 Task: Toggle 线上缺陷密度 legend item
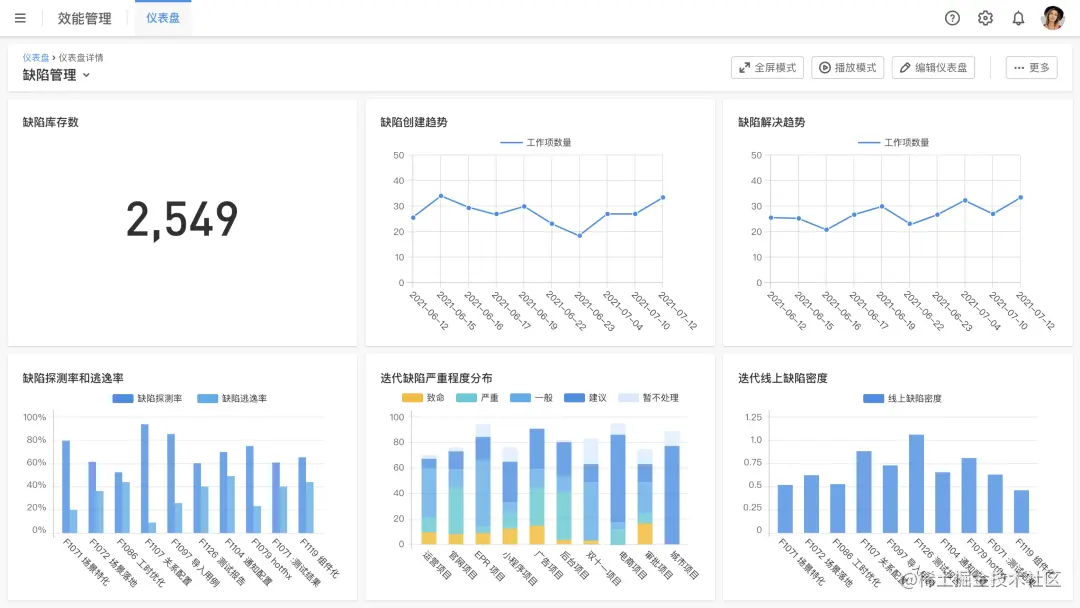[902, 398]
